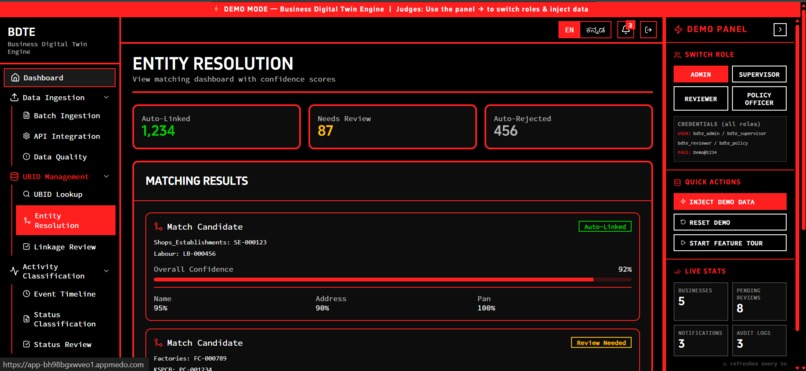
Task: Click the Audit Logs live stat tile
Action: pos(759,340)
